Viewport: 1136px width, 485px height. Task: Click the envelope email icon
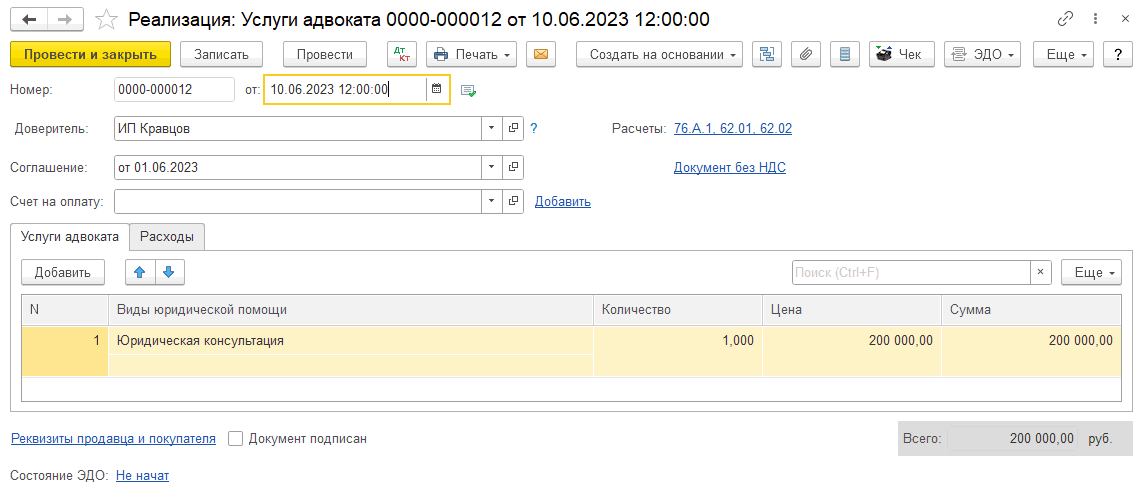tap(541, 54)
